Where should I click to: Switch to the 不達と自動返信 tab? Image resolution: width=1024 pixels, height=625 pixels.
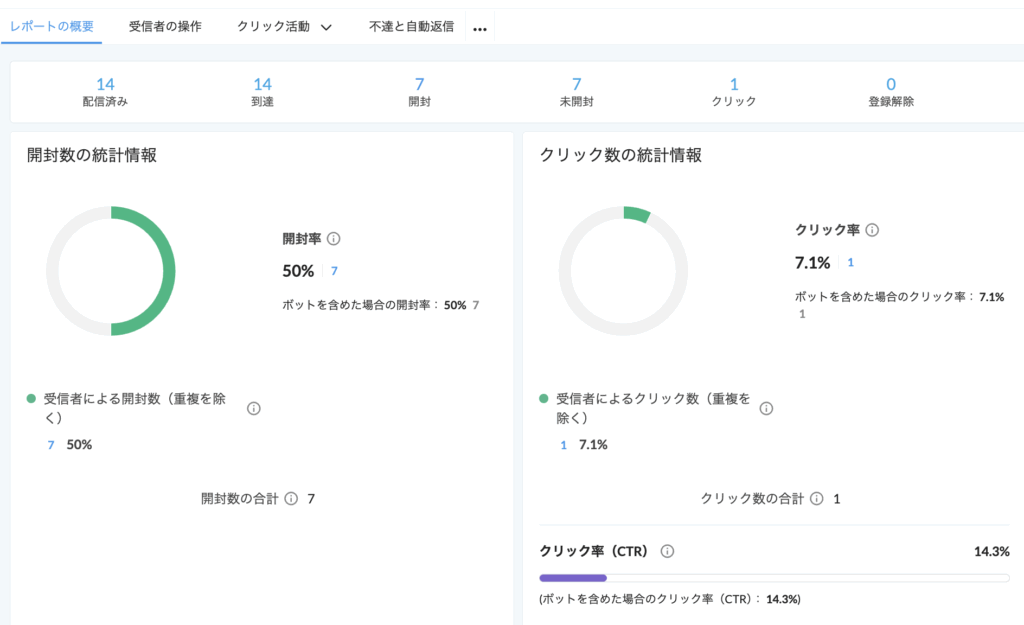point(411,26)
